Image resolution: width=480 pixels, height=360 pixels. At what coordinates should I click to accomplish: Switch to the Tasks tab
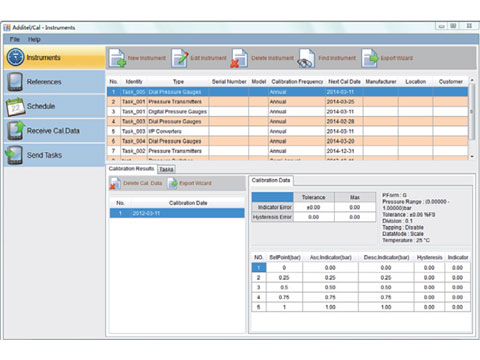tap(166, 169)
